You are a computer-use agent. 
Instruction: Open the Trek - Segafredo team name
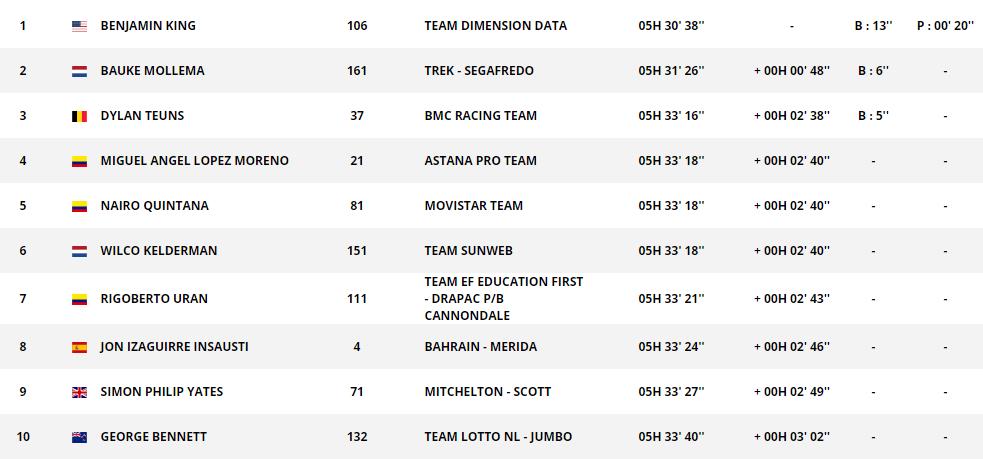(x=479, y=71)
